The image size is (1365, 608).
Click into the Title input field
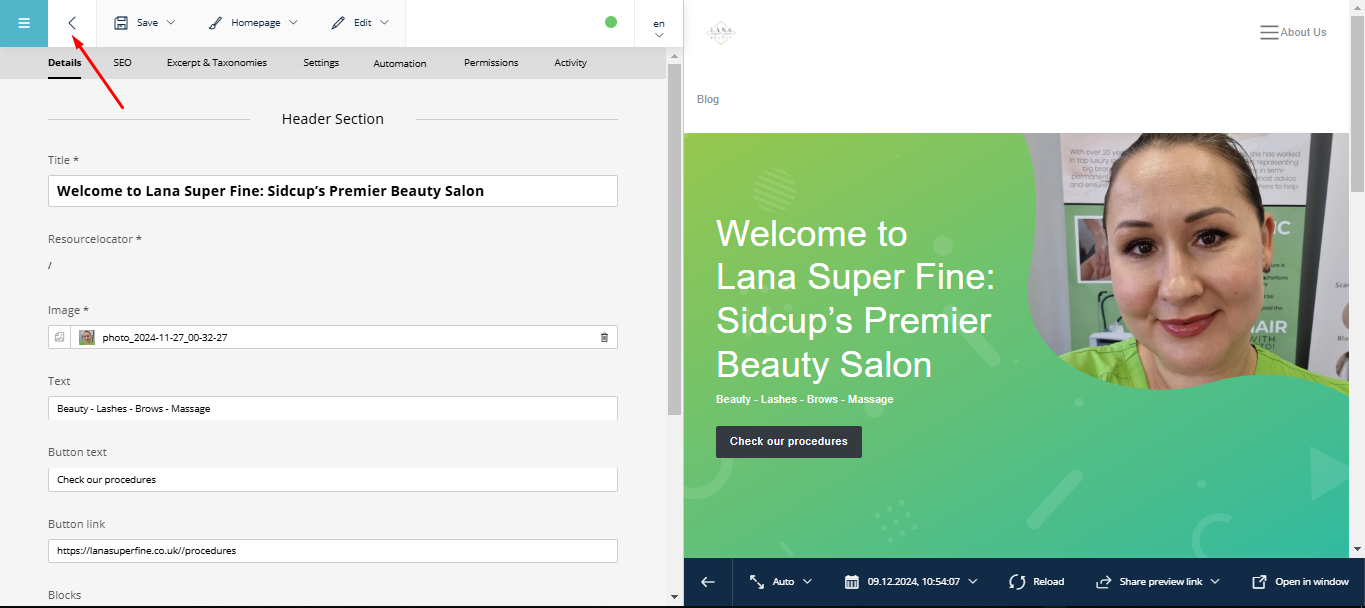click(332, 191)
